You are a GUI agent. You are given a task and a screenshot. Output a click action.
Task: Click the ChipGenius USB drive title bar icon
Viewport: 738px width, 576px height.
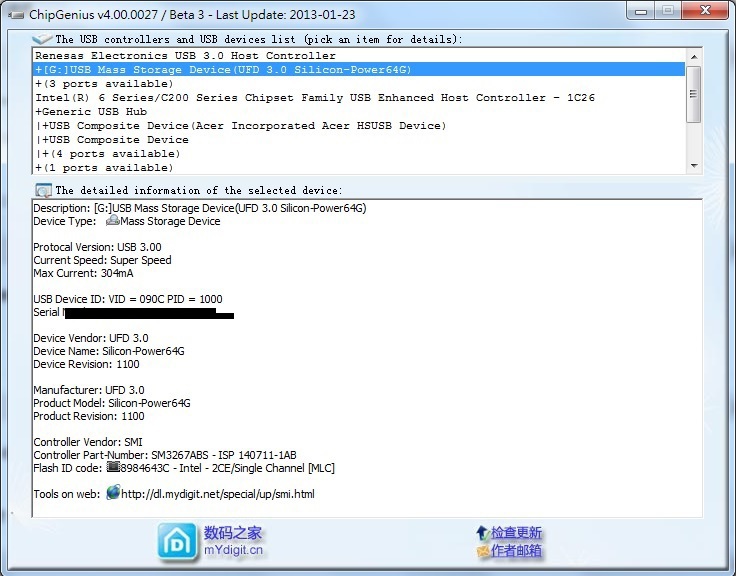click(16, 15)
